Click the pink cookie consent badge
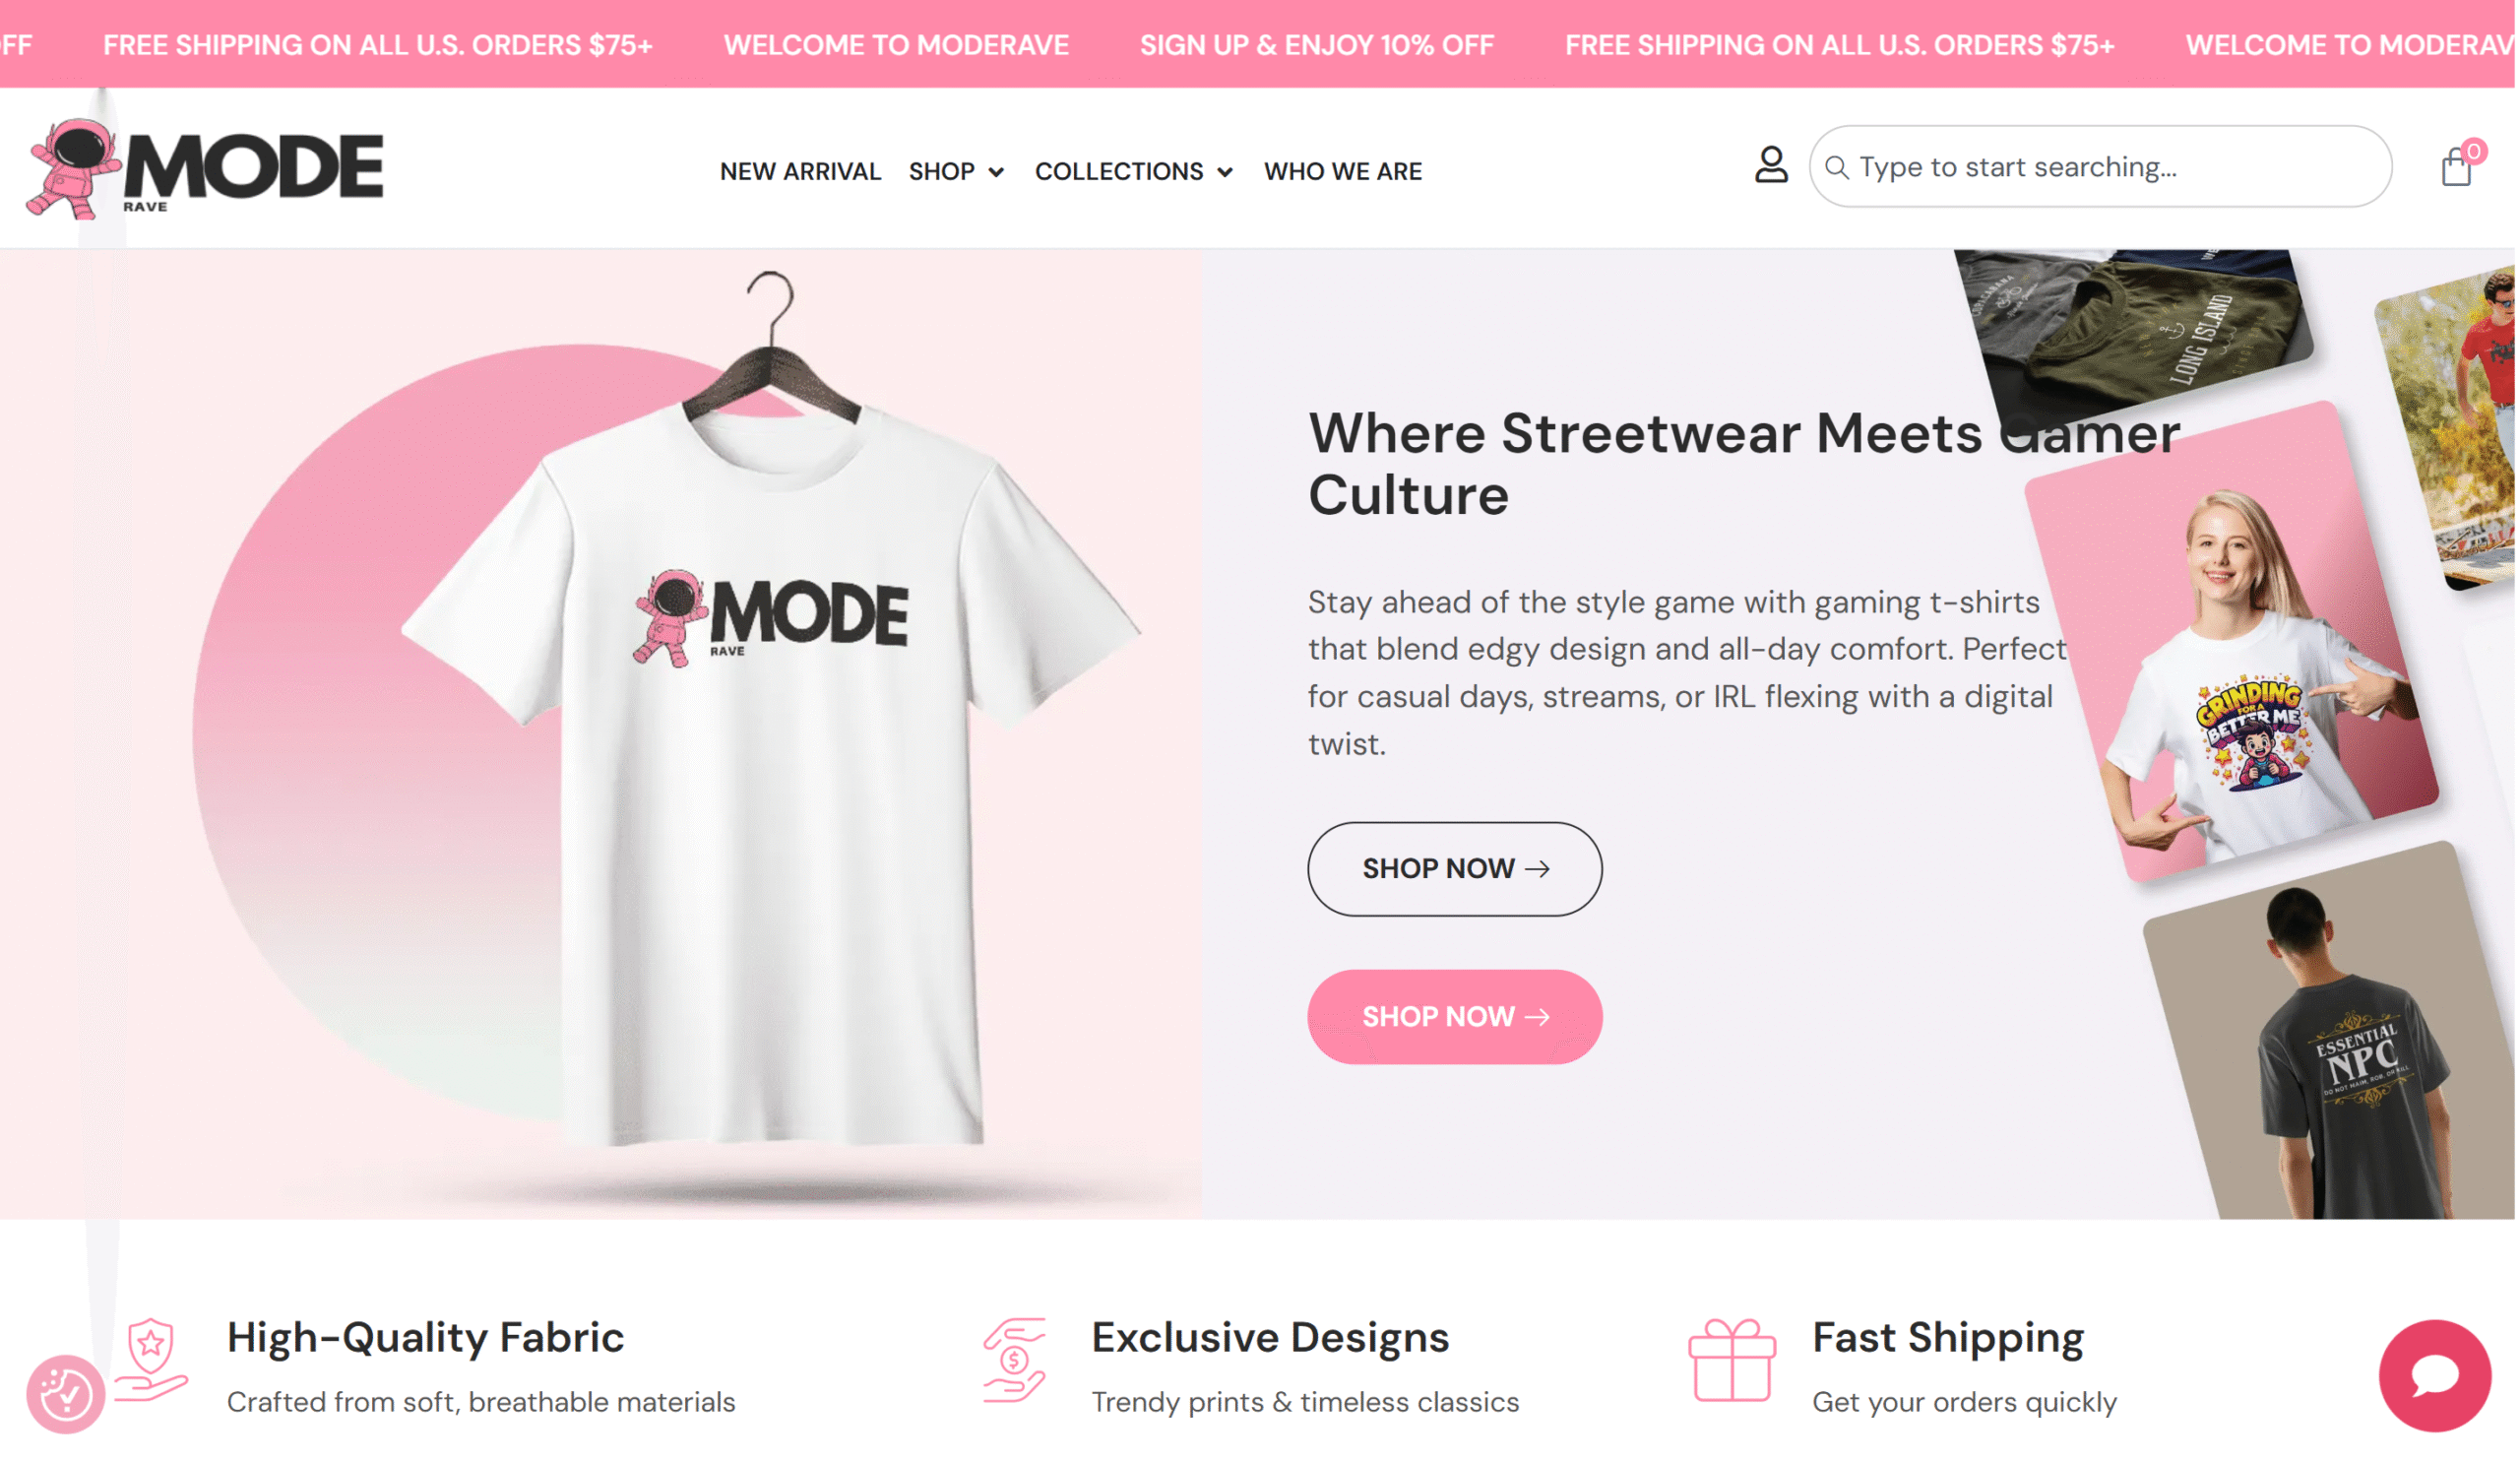The height and width of the screenshot is (1460, 2520). (x=66, y=1394)
